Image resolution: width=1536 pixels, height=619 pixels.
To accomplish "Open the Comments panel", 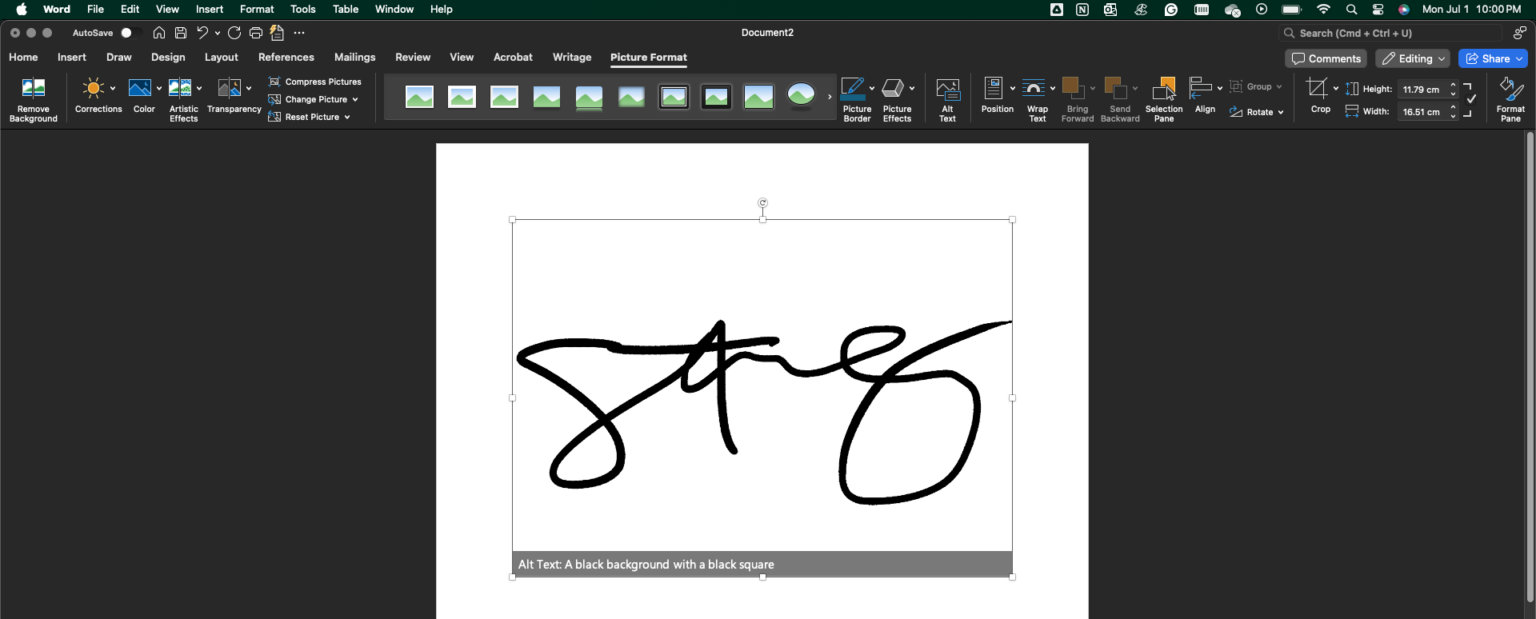I will (x=1325, y=58).
